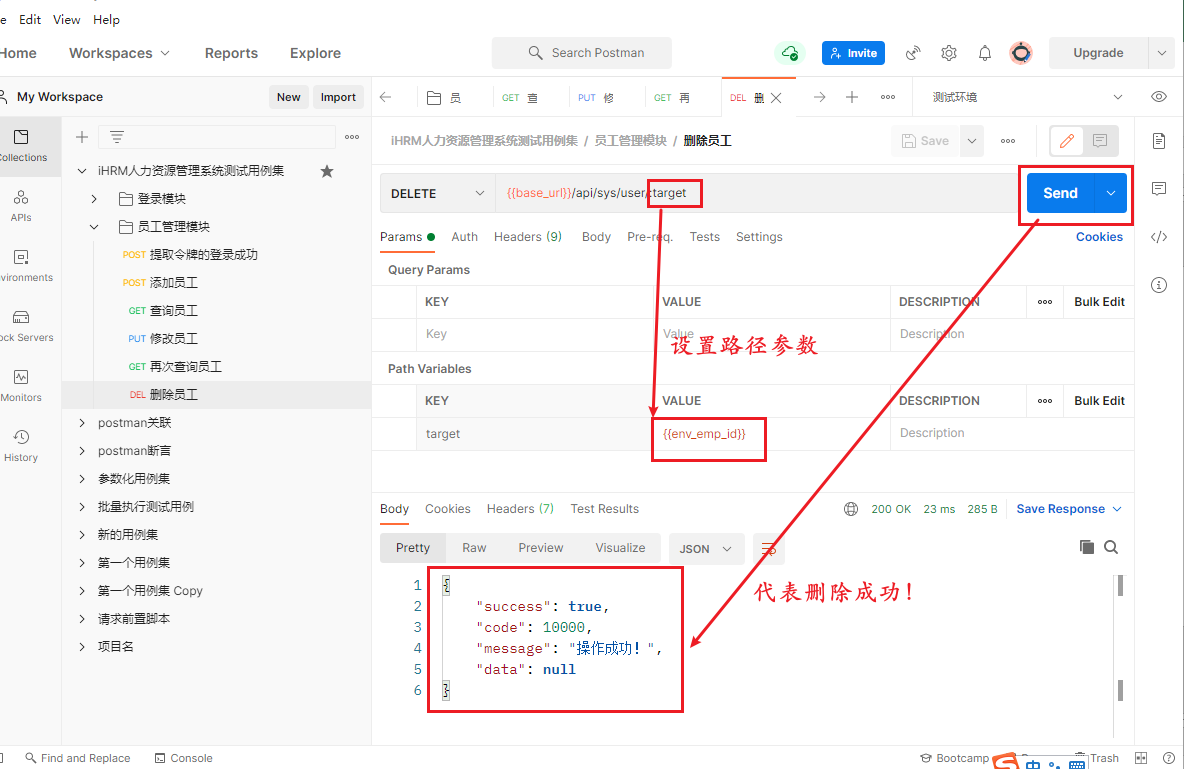
Task: Open the Cookies link
Action: [x=1099, y=237]
